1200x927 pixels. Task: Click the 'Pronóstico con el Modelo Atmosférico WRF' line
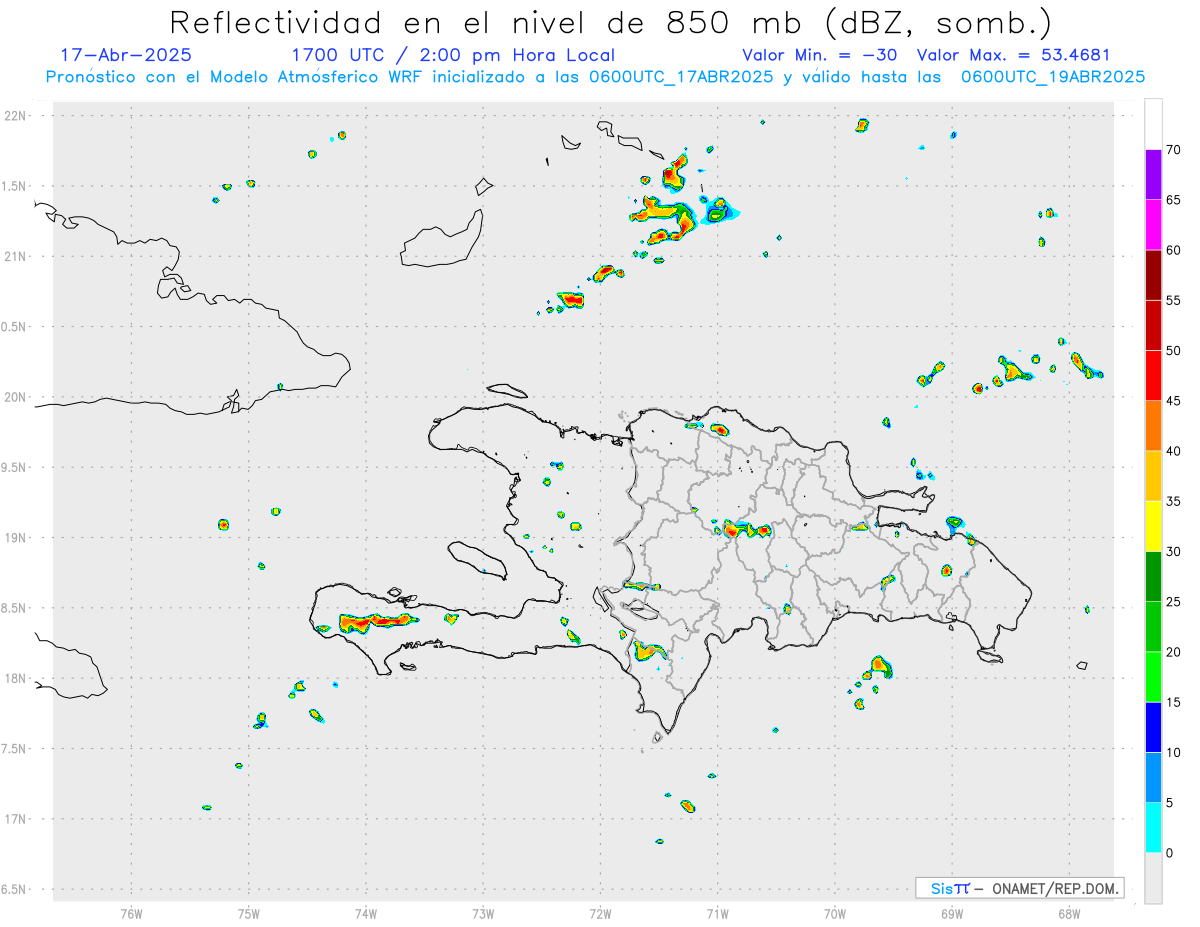click(x=596, y=77)
